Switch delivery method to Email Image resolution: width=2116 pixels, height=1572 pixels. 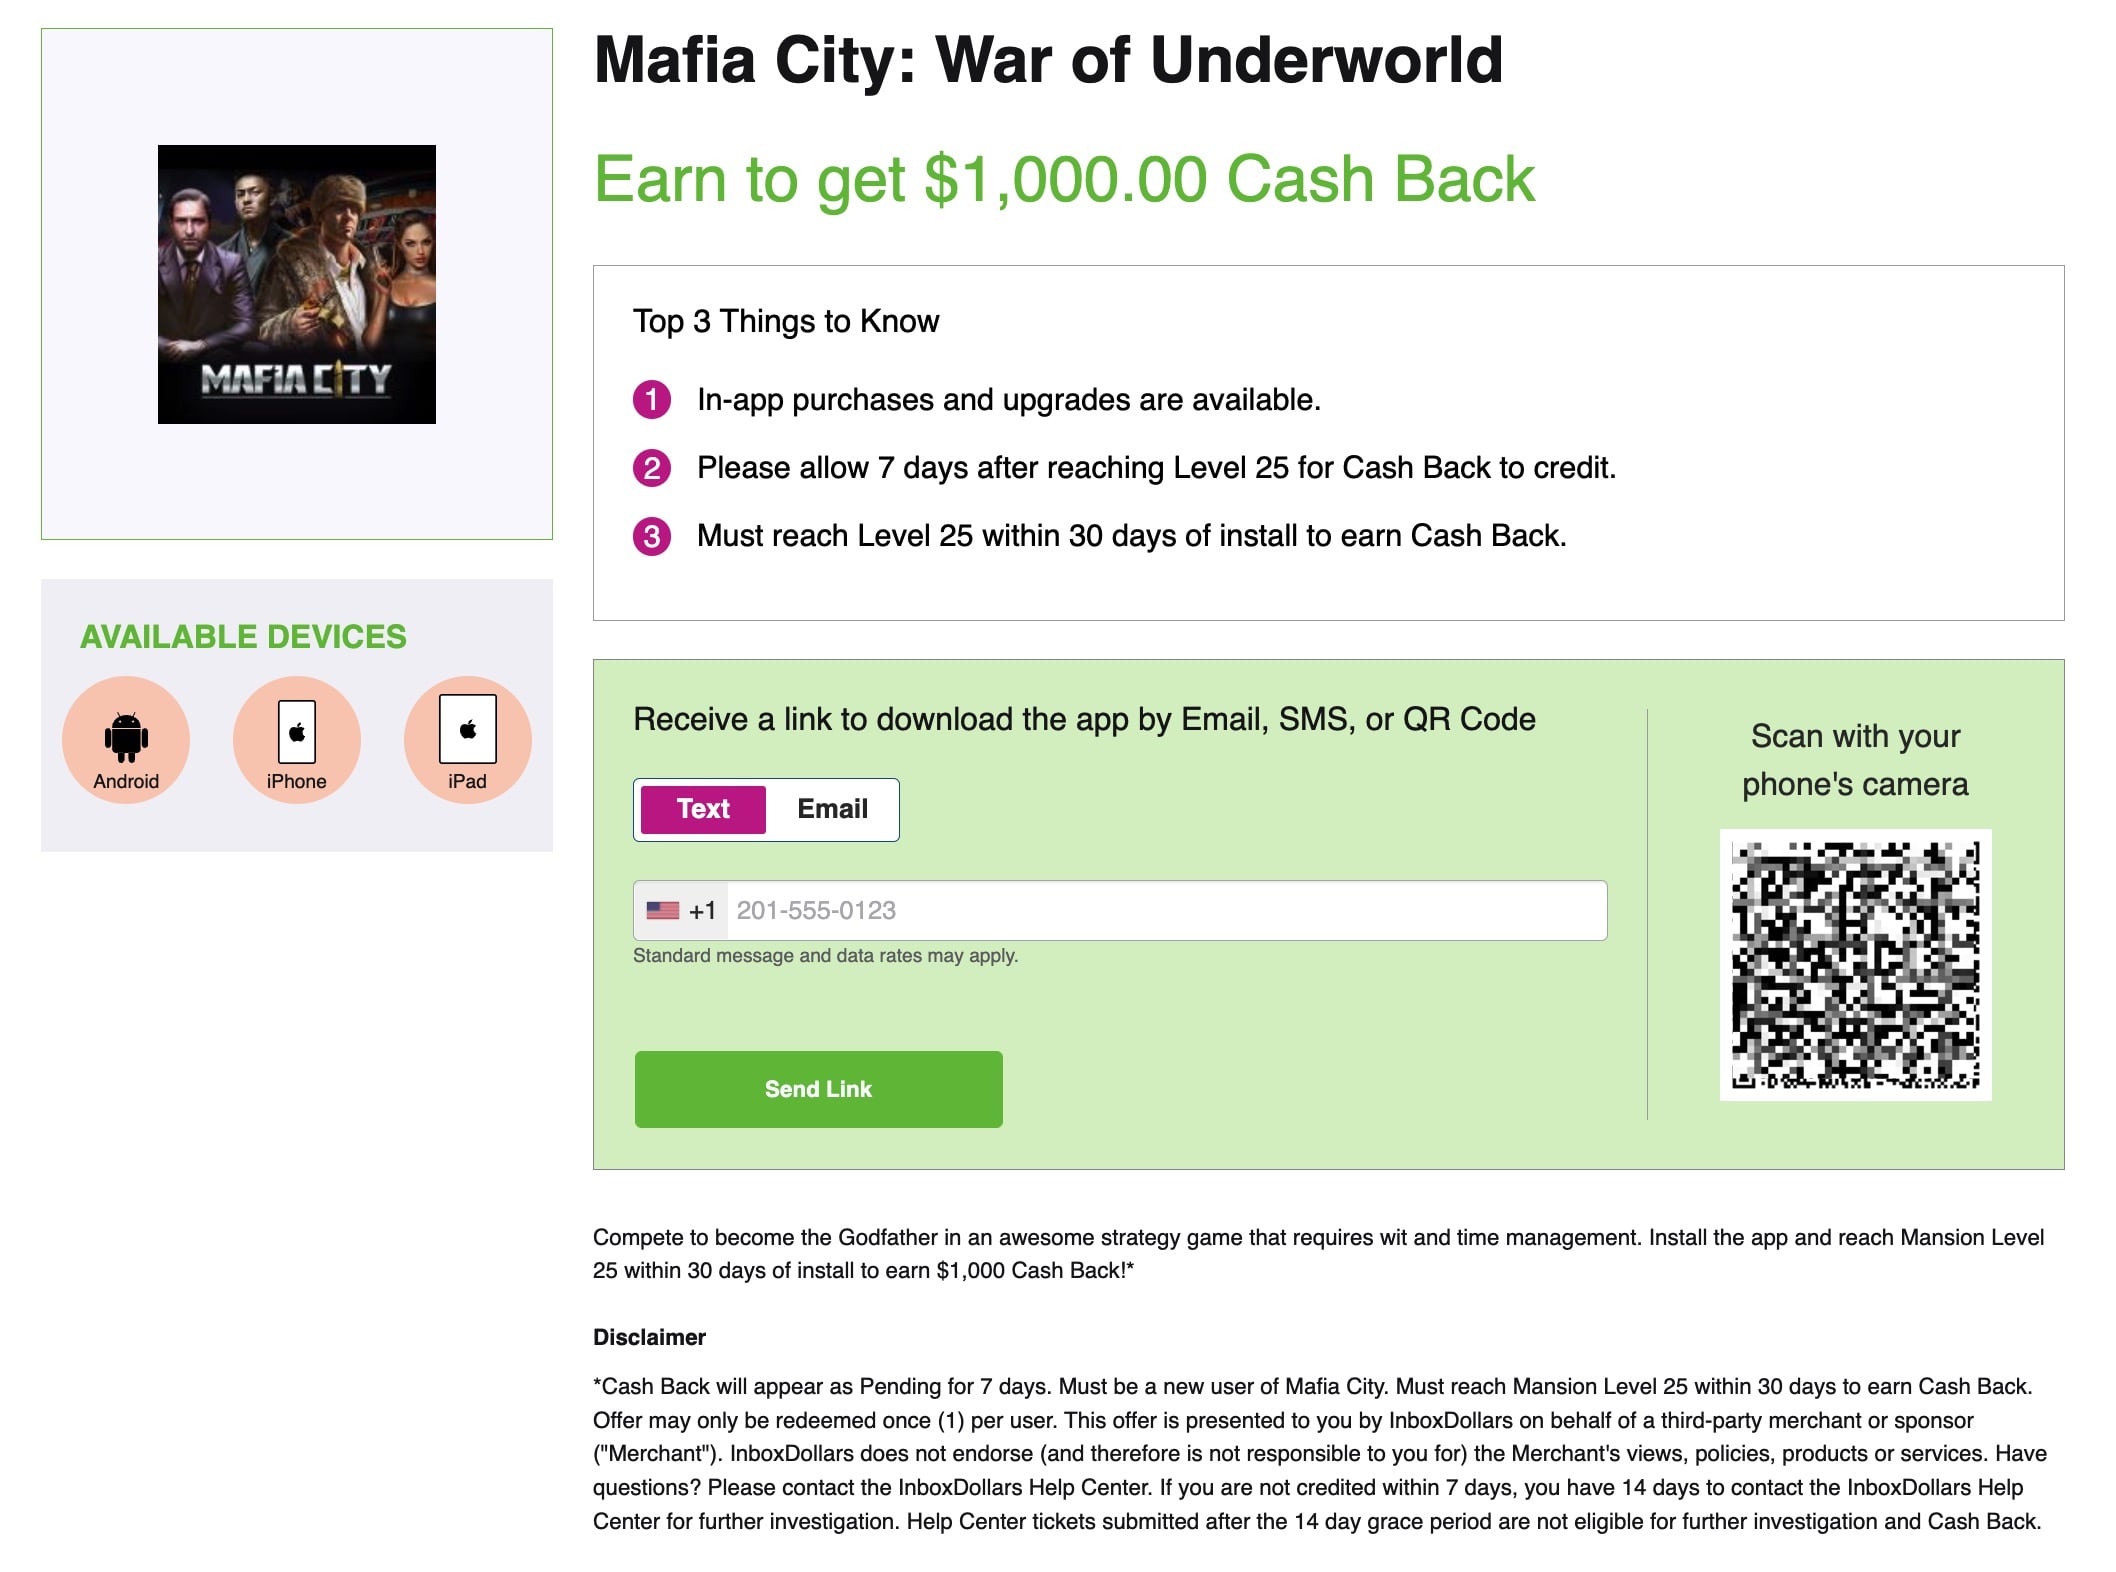(x=832, y=809)
